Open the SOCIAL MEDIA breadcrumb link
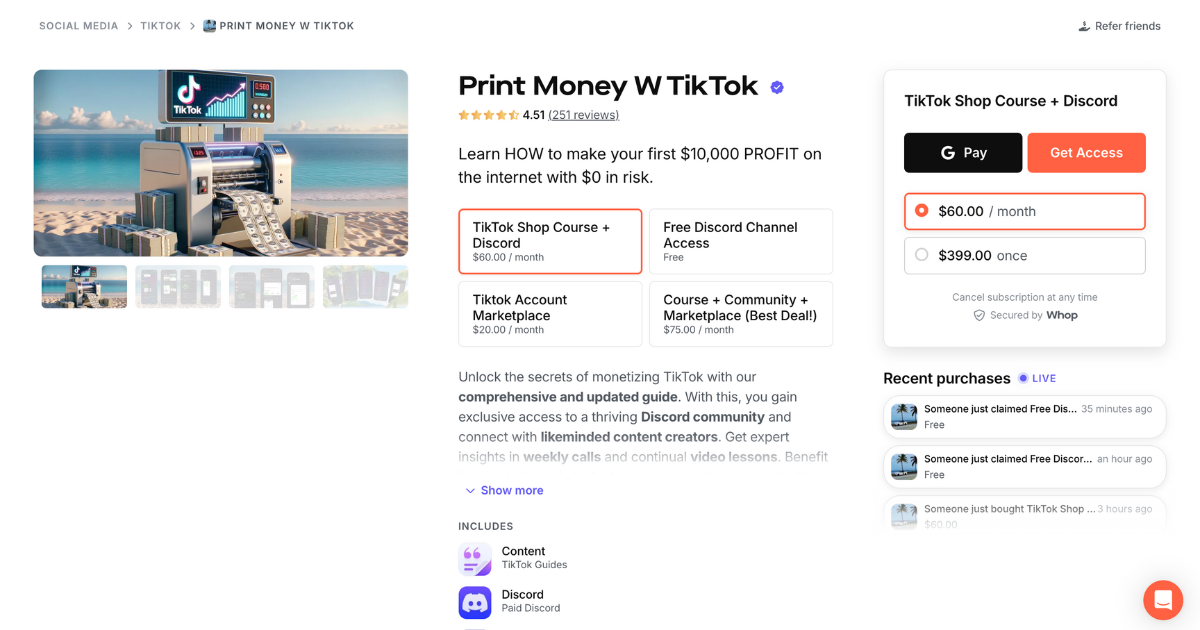This screenshot has width=1200, height=630. click(78, 25)
